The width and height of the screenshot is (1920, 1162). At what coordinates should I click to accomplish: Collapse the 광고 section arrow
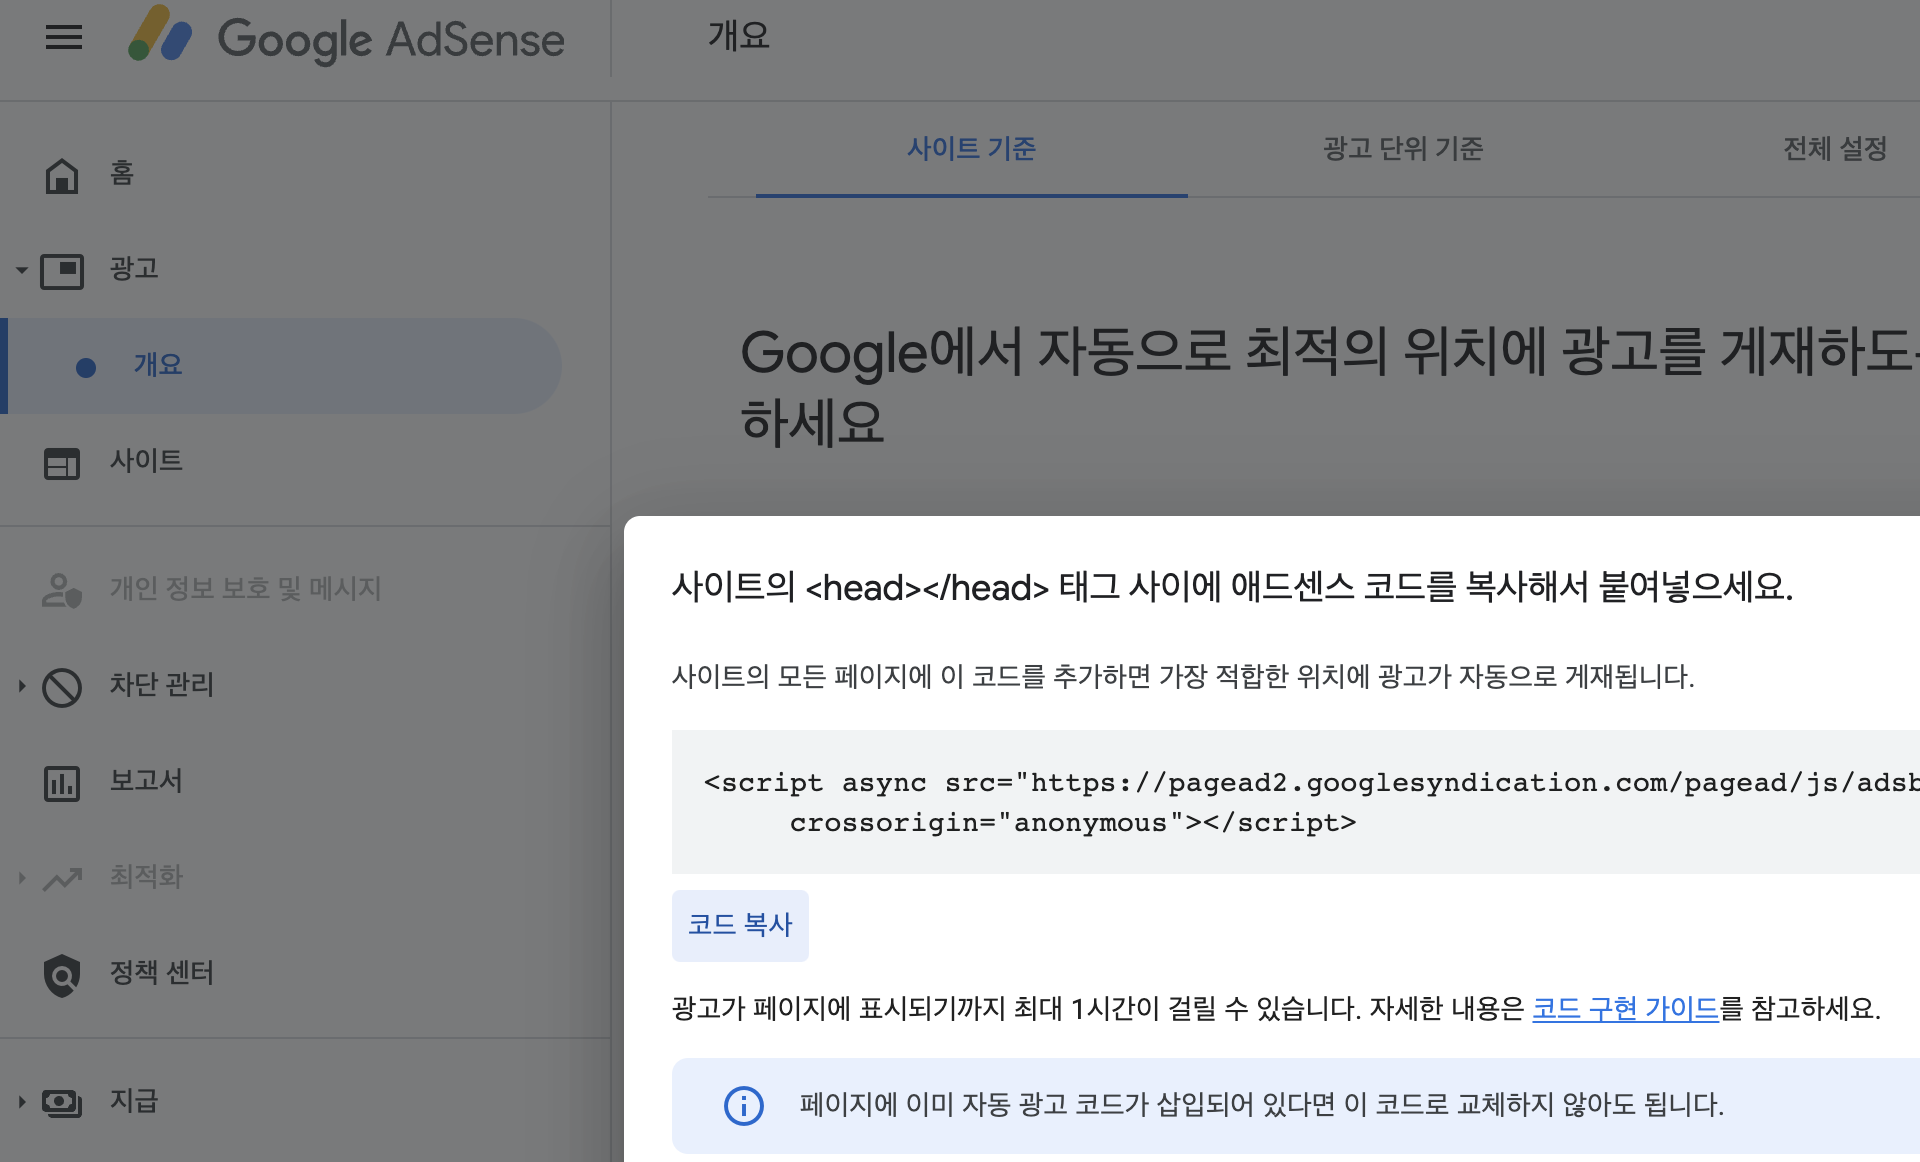click(x=22, y=270)
